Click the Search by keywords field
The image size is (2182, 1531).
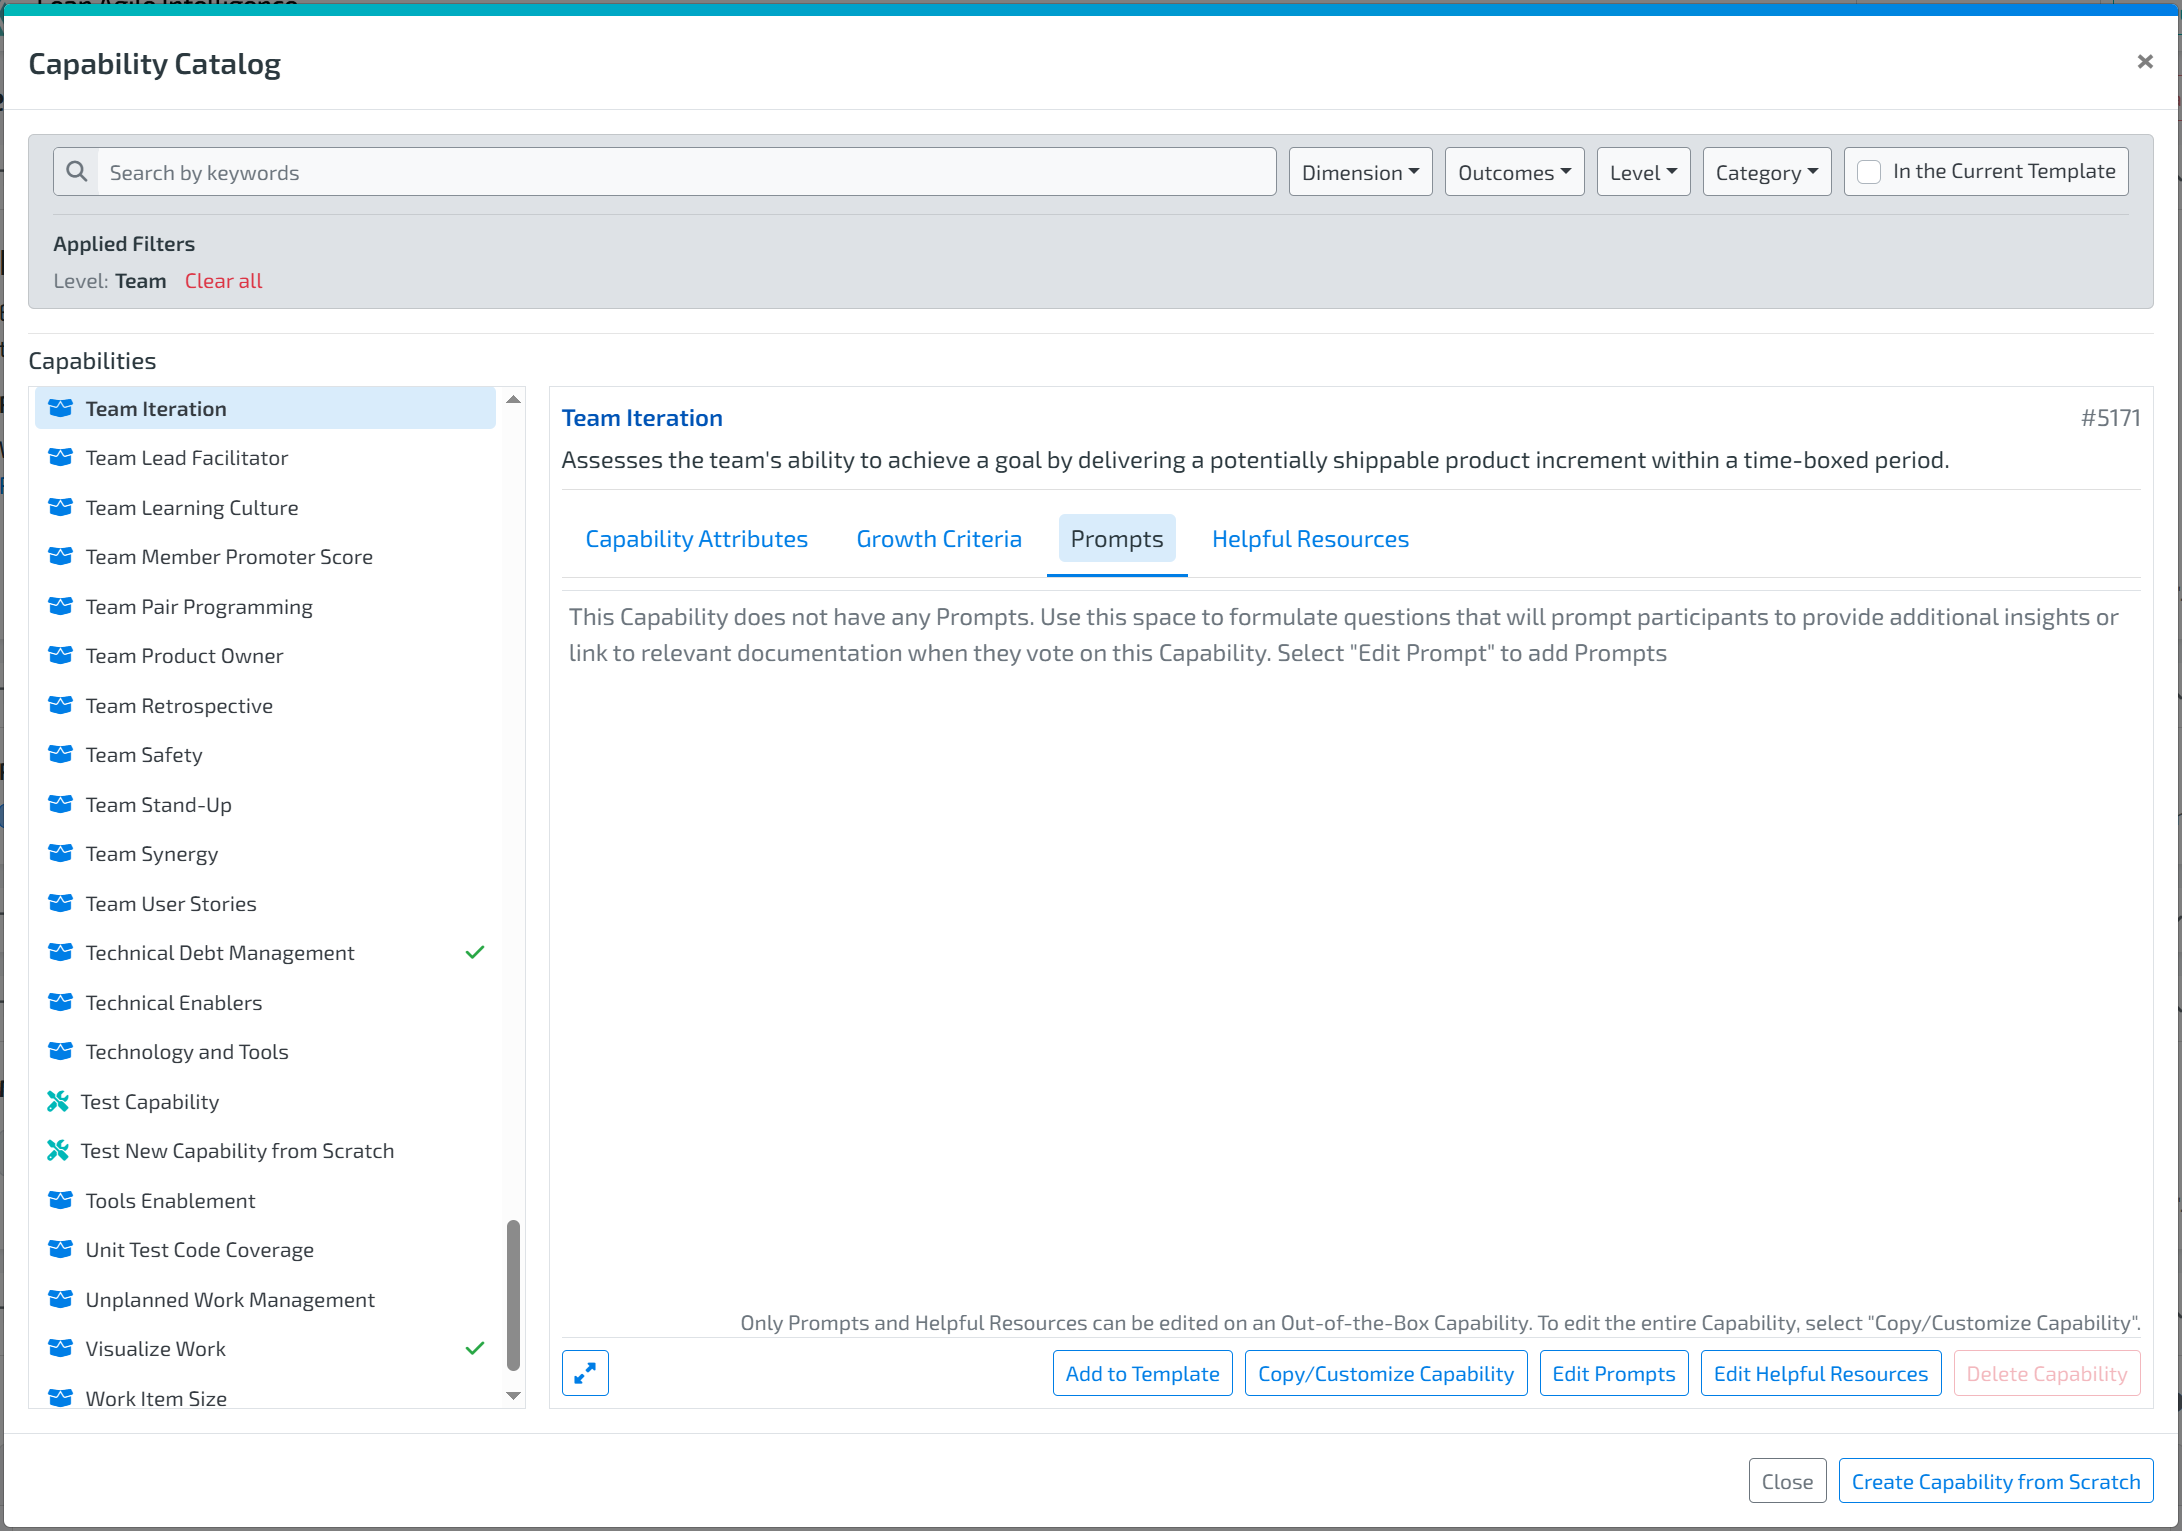686,172
